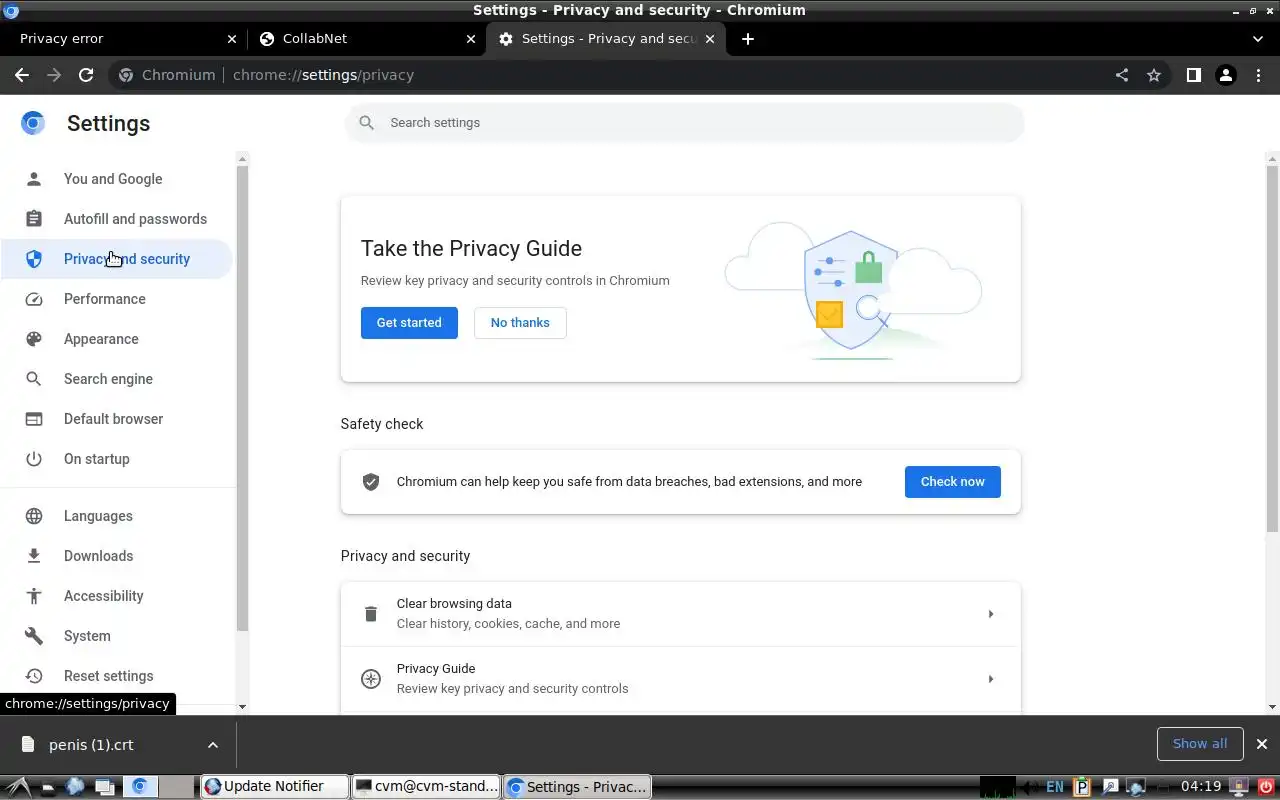Open the profile avatar menu
1280x800 pixels.
coord(1226,75)
